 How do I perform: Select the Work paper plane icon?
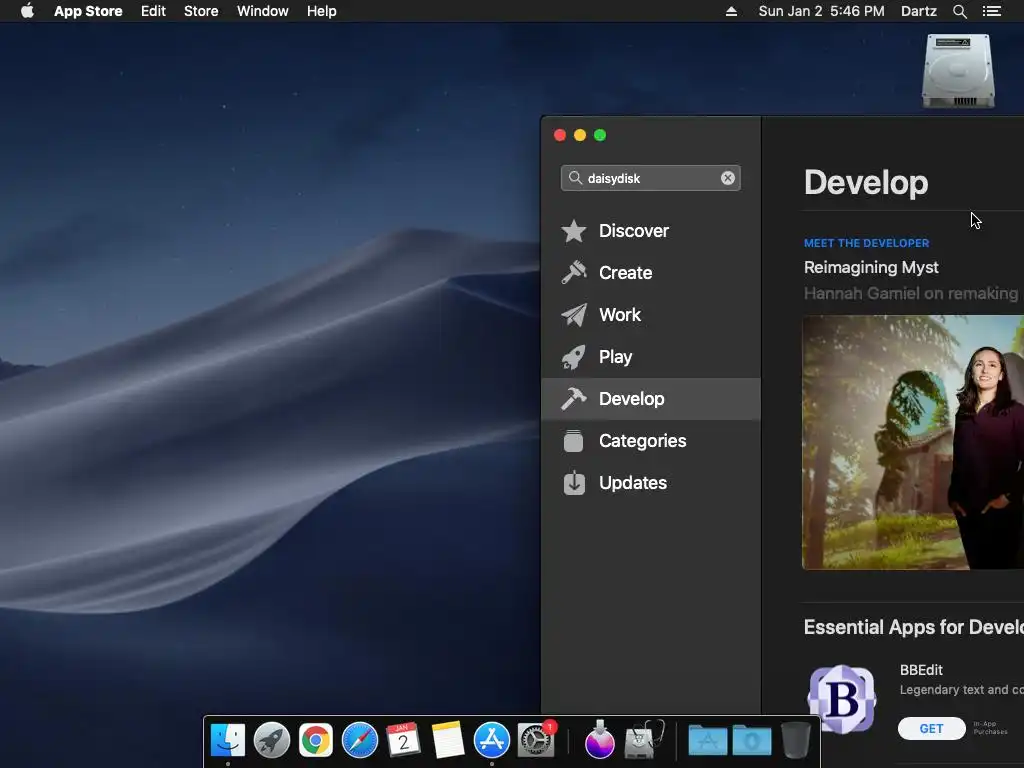tap(573, 315)
